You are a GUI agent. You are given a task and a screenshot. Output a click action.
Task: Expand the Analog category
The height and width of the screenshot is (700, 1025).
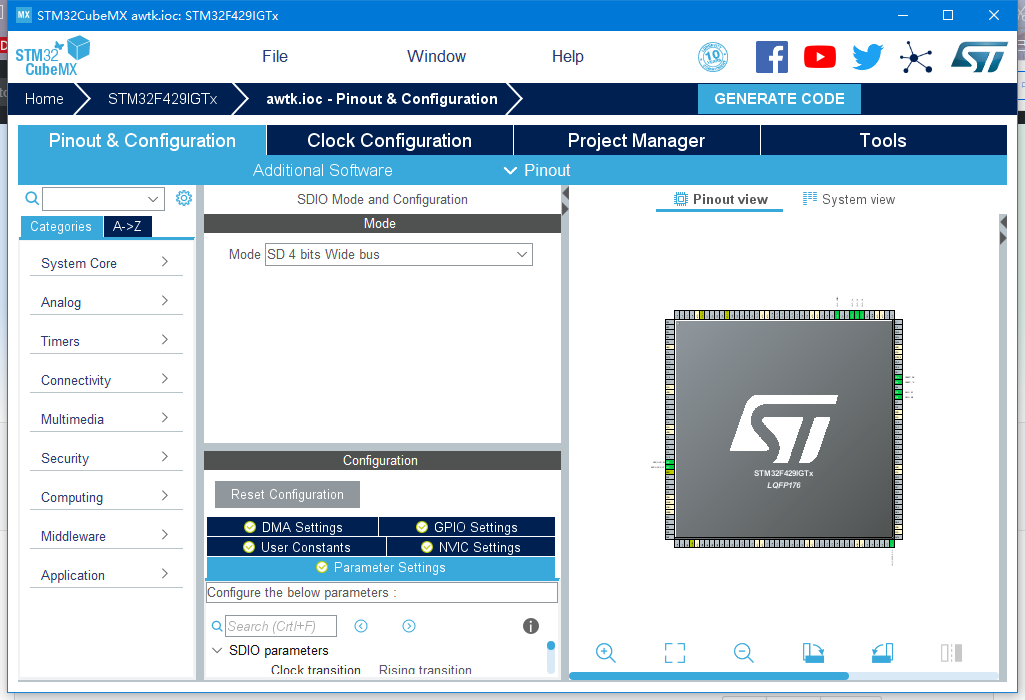click(x=106, y=302)
